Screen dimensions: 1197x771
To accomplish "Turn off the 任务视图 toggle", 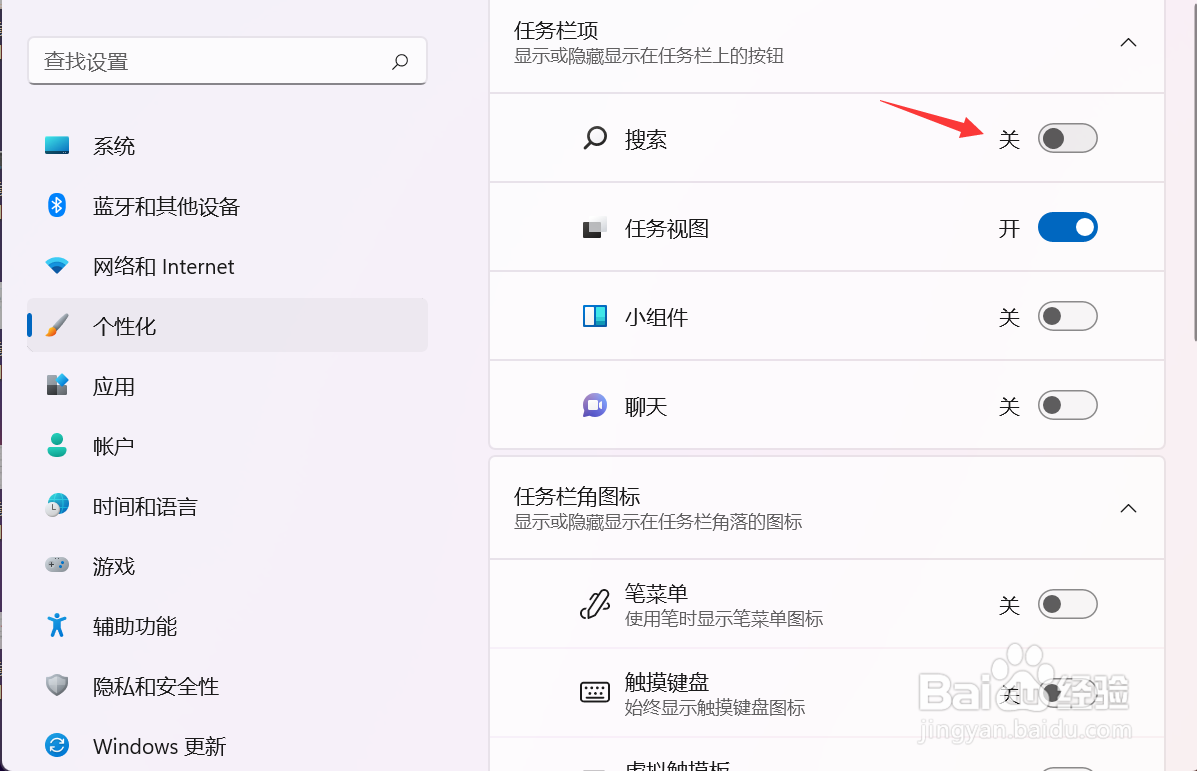I will pyautogui.click(x=1067, y=227).
